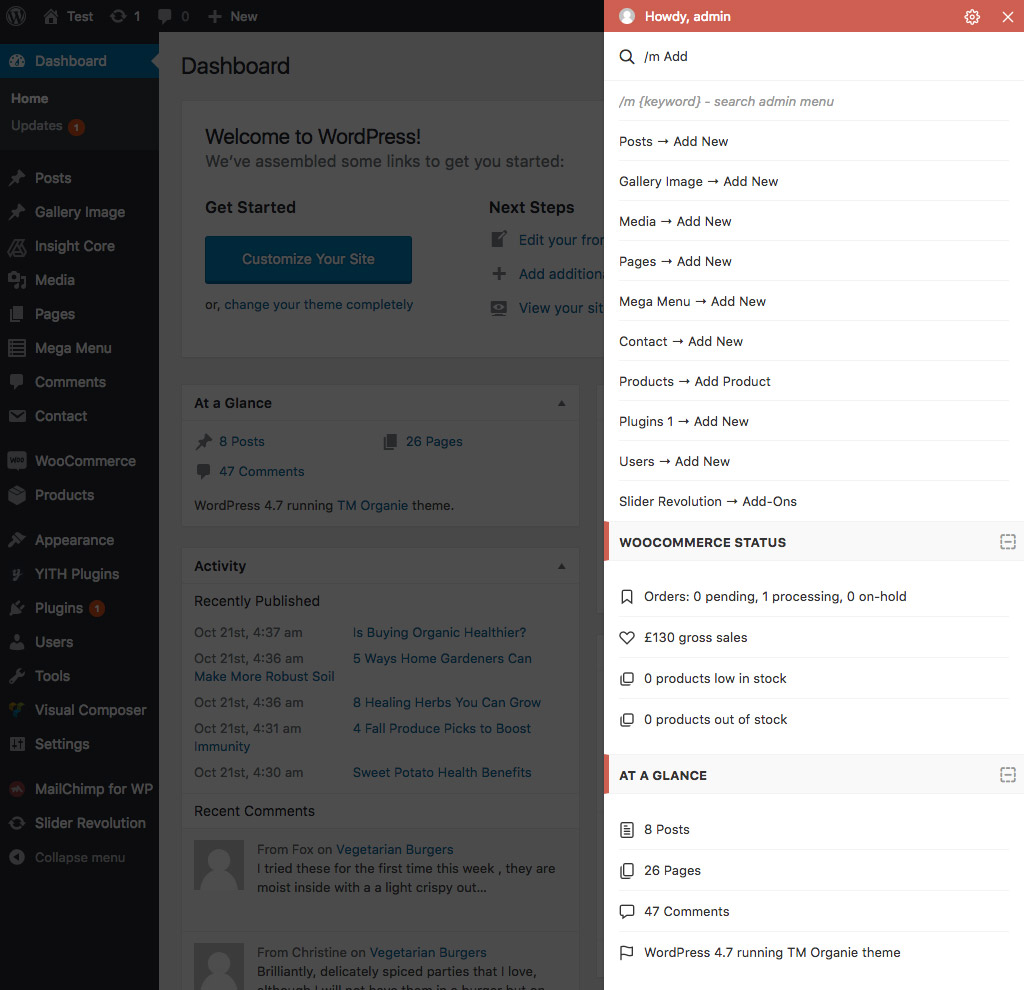Follow change your theme completely link
The width and height of the screenshot is (1024, 990).
(x=319, y=304)
